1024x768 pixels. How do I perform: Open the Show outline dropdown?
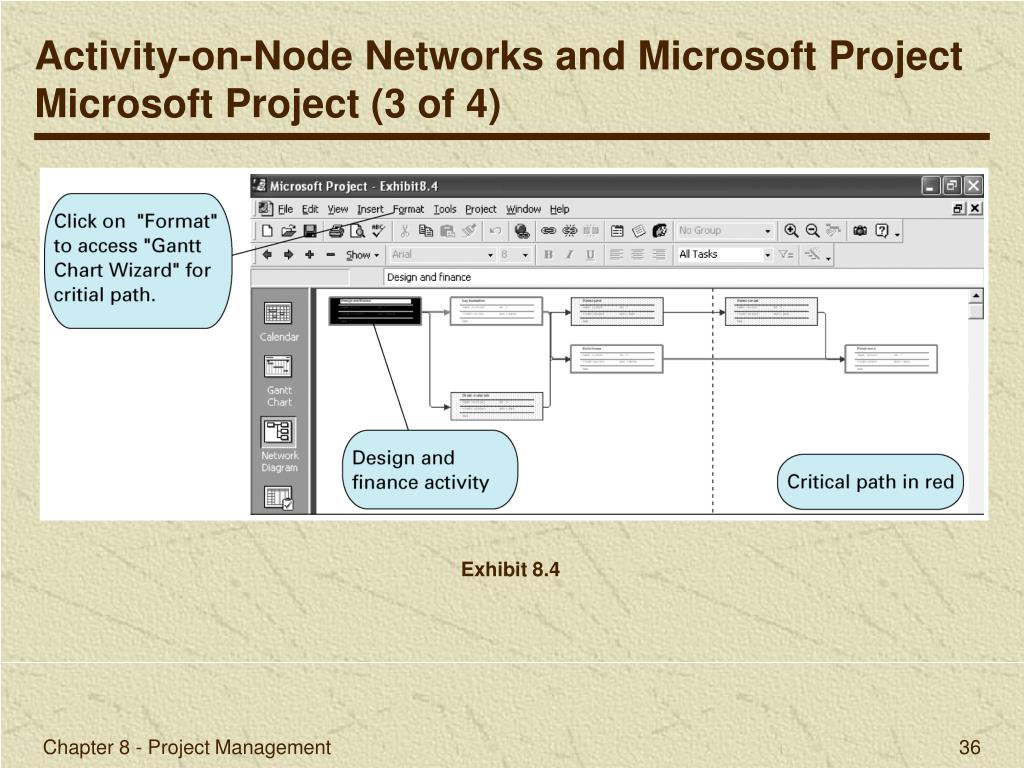click(x=362, y=255)
